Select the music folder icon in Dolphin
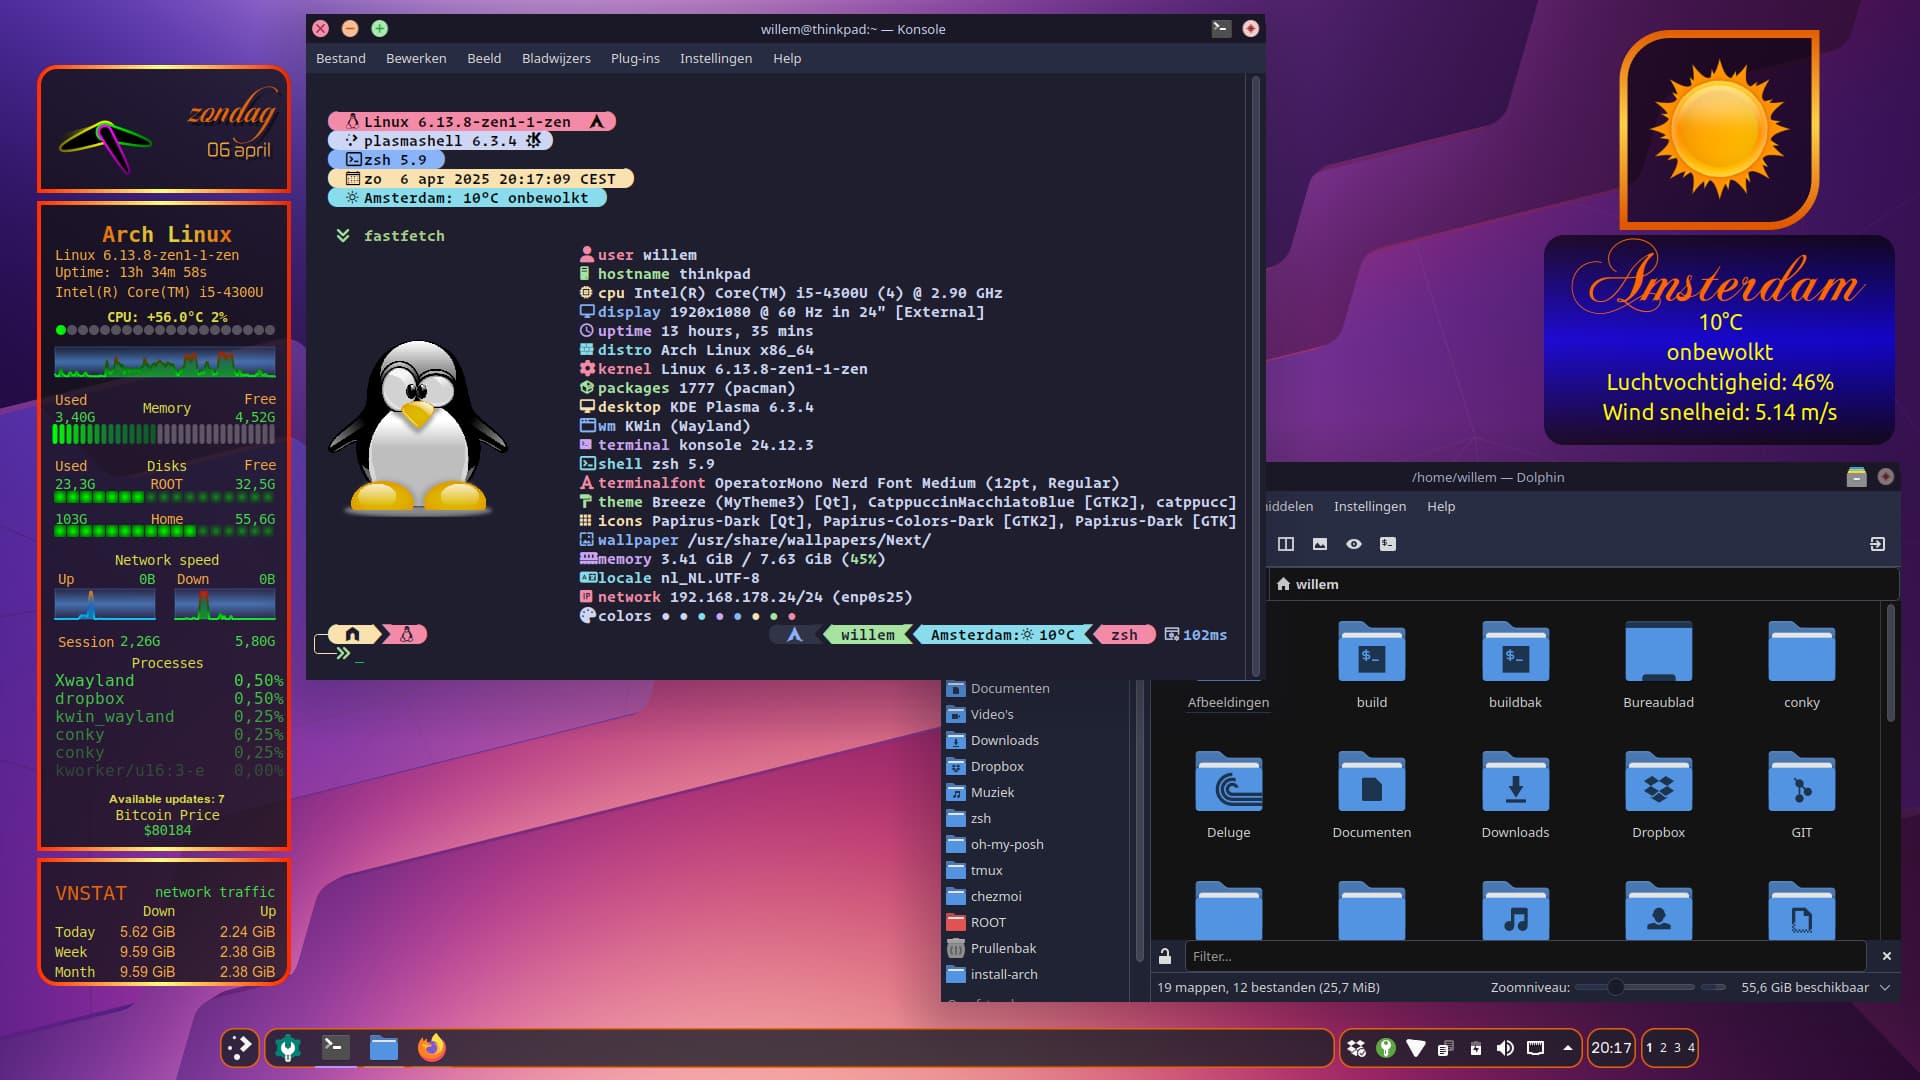 1515,910
